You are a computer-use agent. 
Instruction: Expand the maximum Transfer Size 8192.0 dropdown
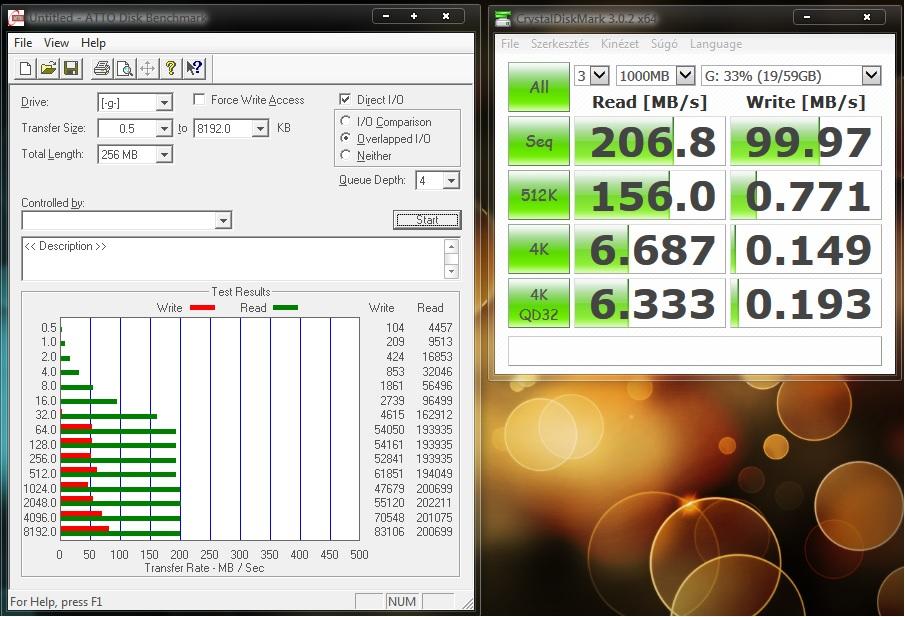click(x=260, y=128)
